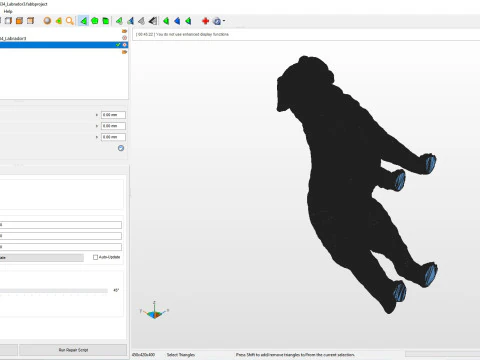Activate the magnifying glass zoom tool
480x360 pixels.
[x=69, y=21]
